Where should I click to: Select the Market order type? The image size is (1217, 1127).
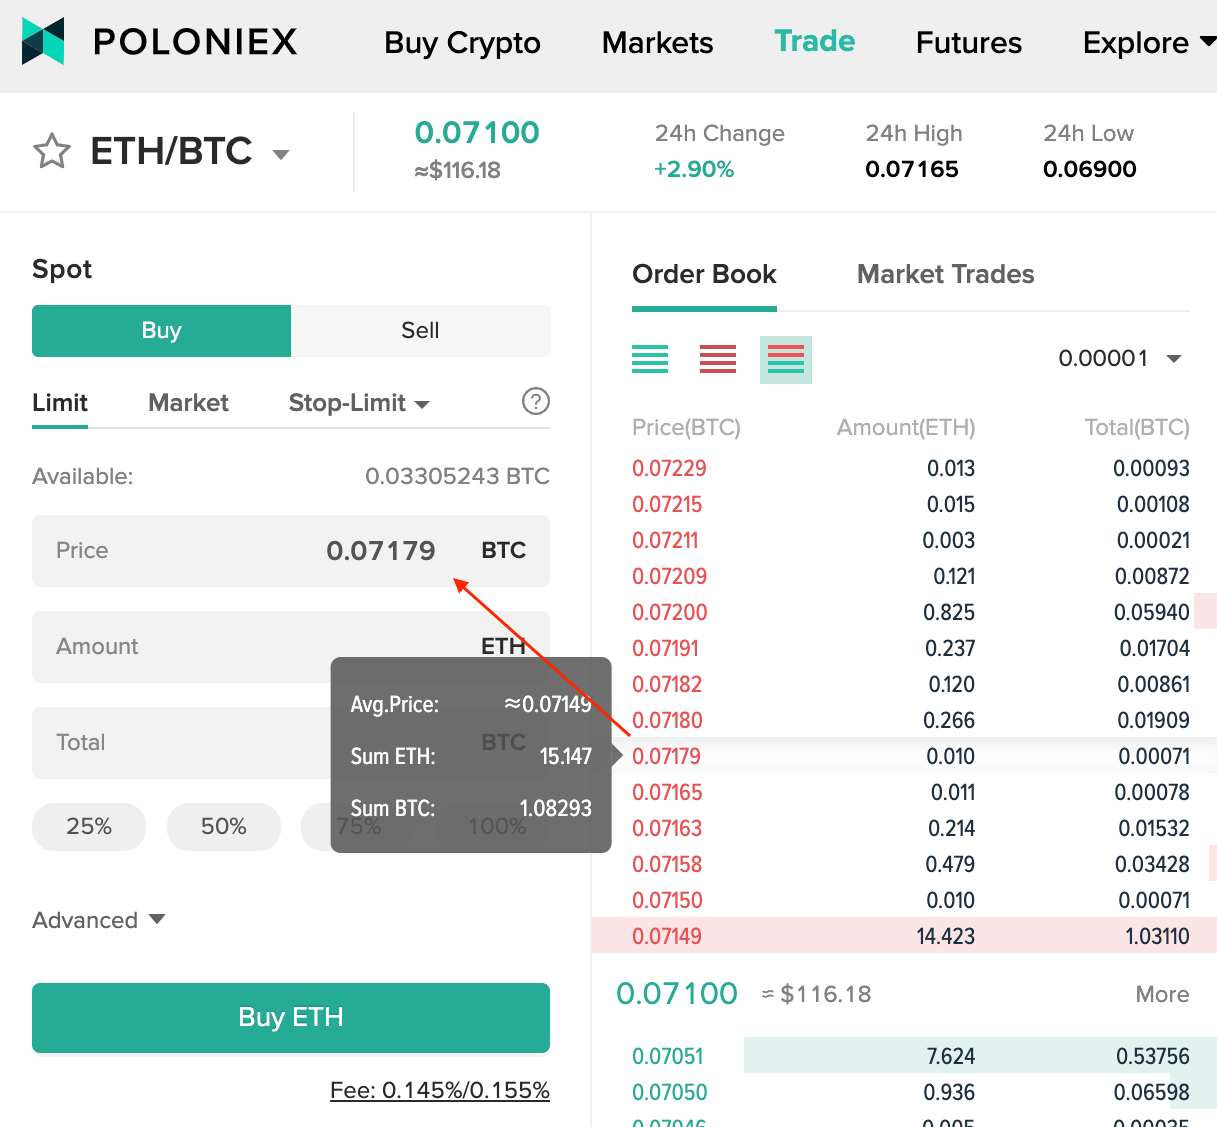(x=188, y=403)
